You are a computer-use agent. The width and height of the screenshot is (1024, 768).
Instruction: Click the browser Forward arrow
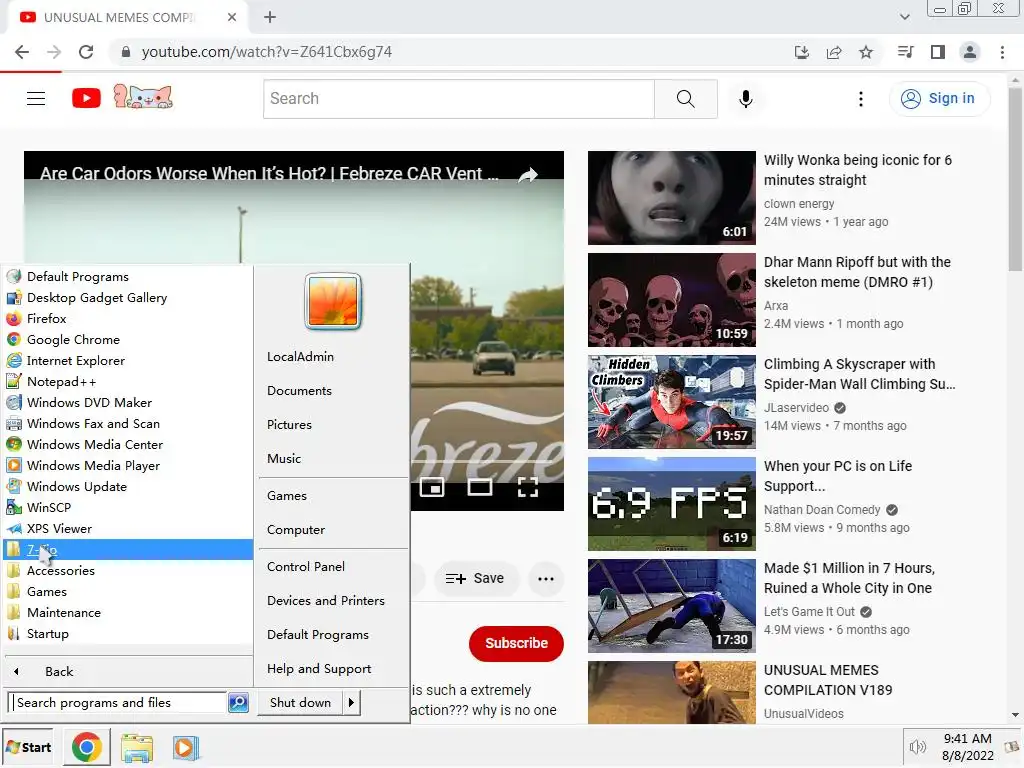pos(54,52)
